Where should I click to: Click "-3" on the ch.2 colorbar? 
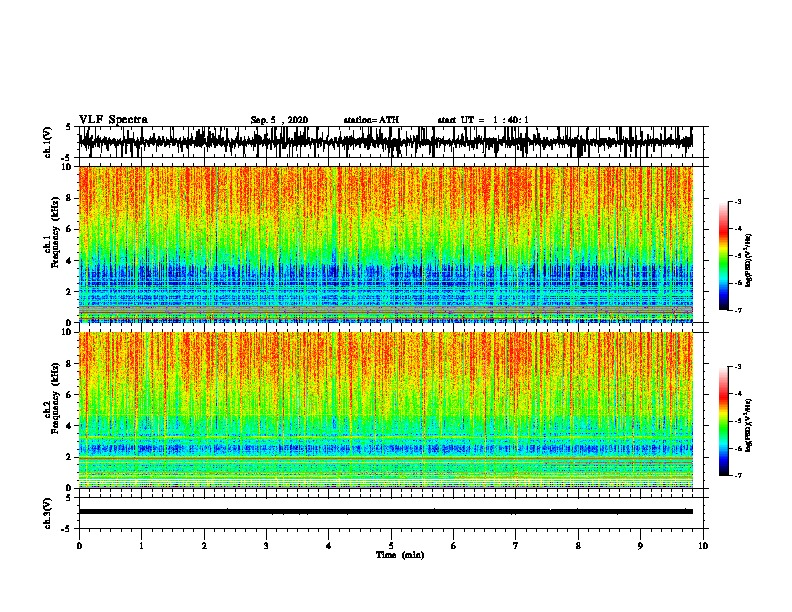coord(738,367)
